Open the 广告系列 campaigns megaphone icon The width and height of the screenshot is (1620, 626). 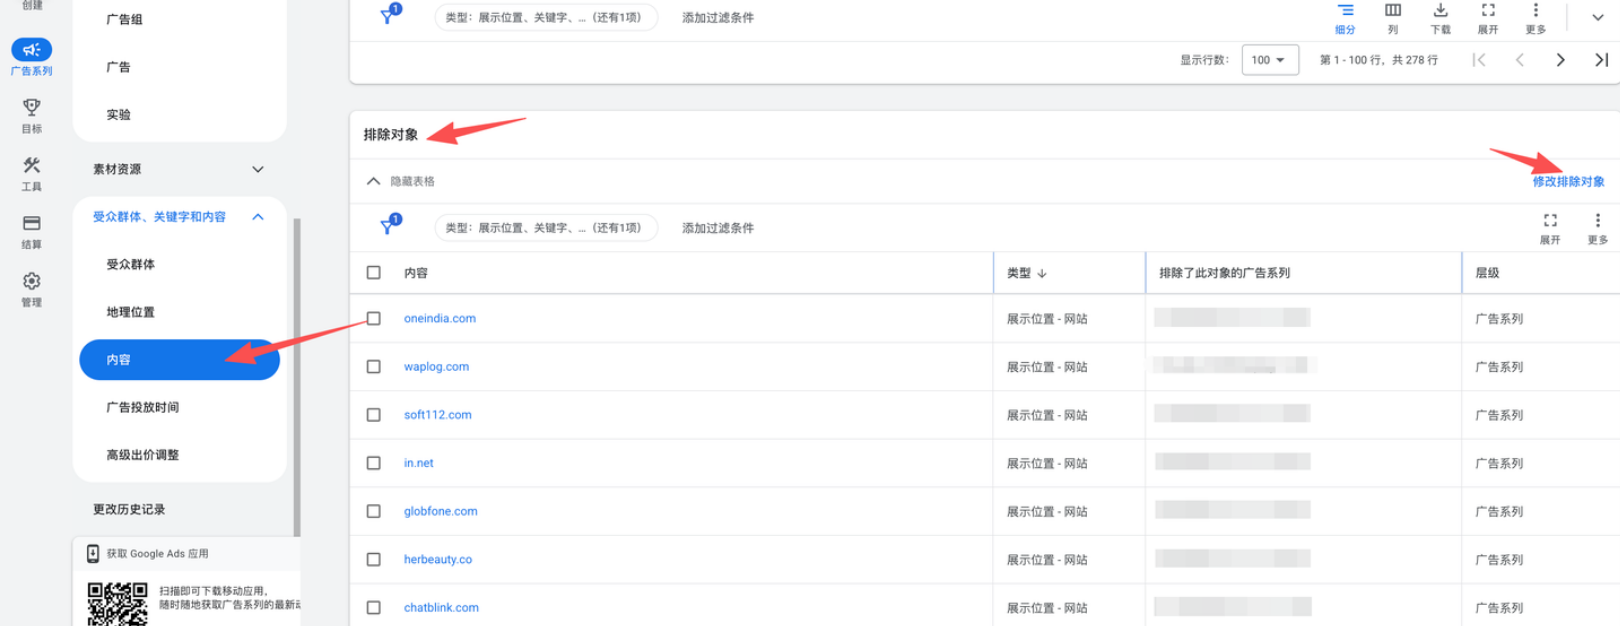point(32,50)
